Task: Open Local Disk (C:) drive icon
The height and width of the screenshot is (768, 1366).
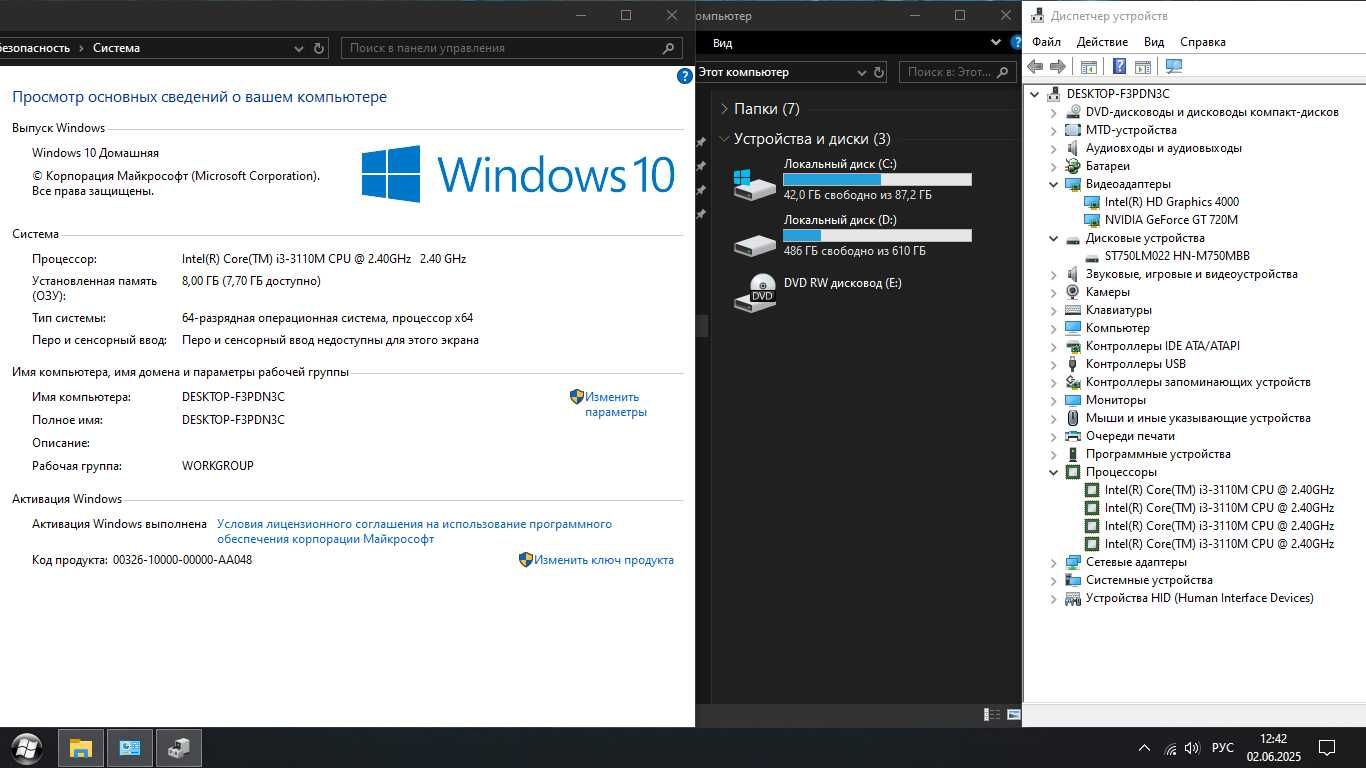Action: pos(754,184)
